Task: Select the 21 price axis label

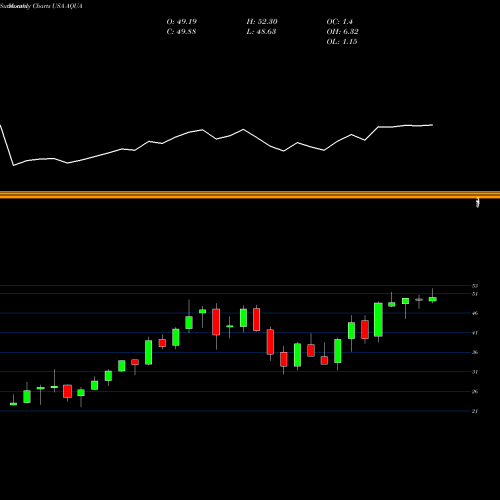Action: tap(475, 411)
